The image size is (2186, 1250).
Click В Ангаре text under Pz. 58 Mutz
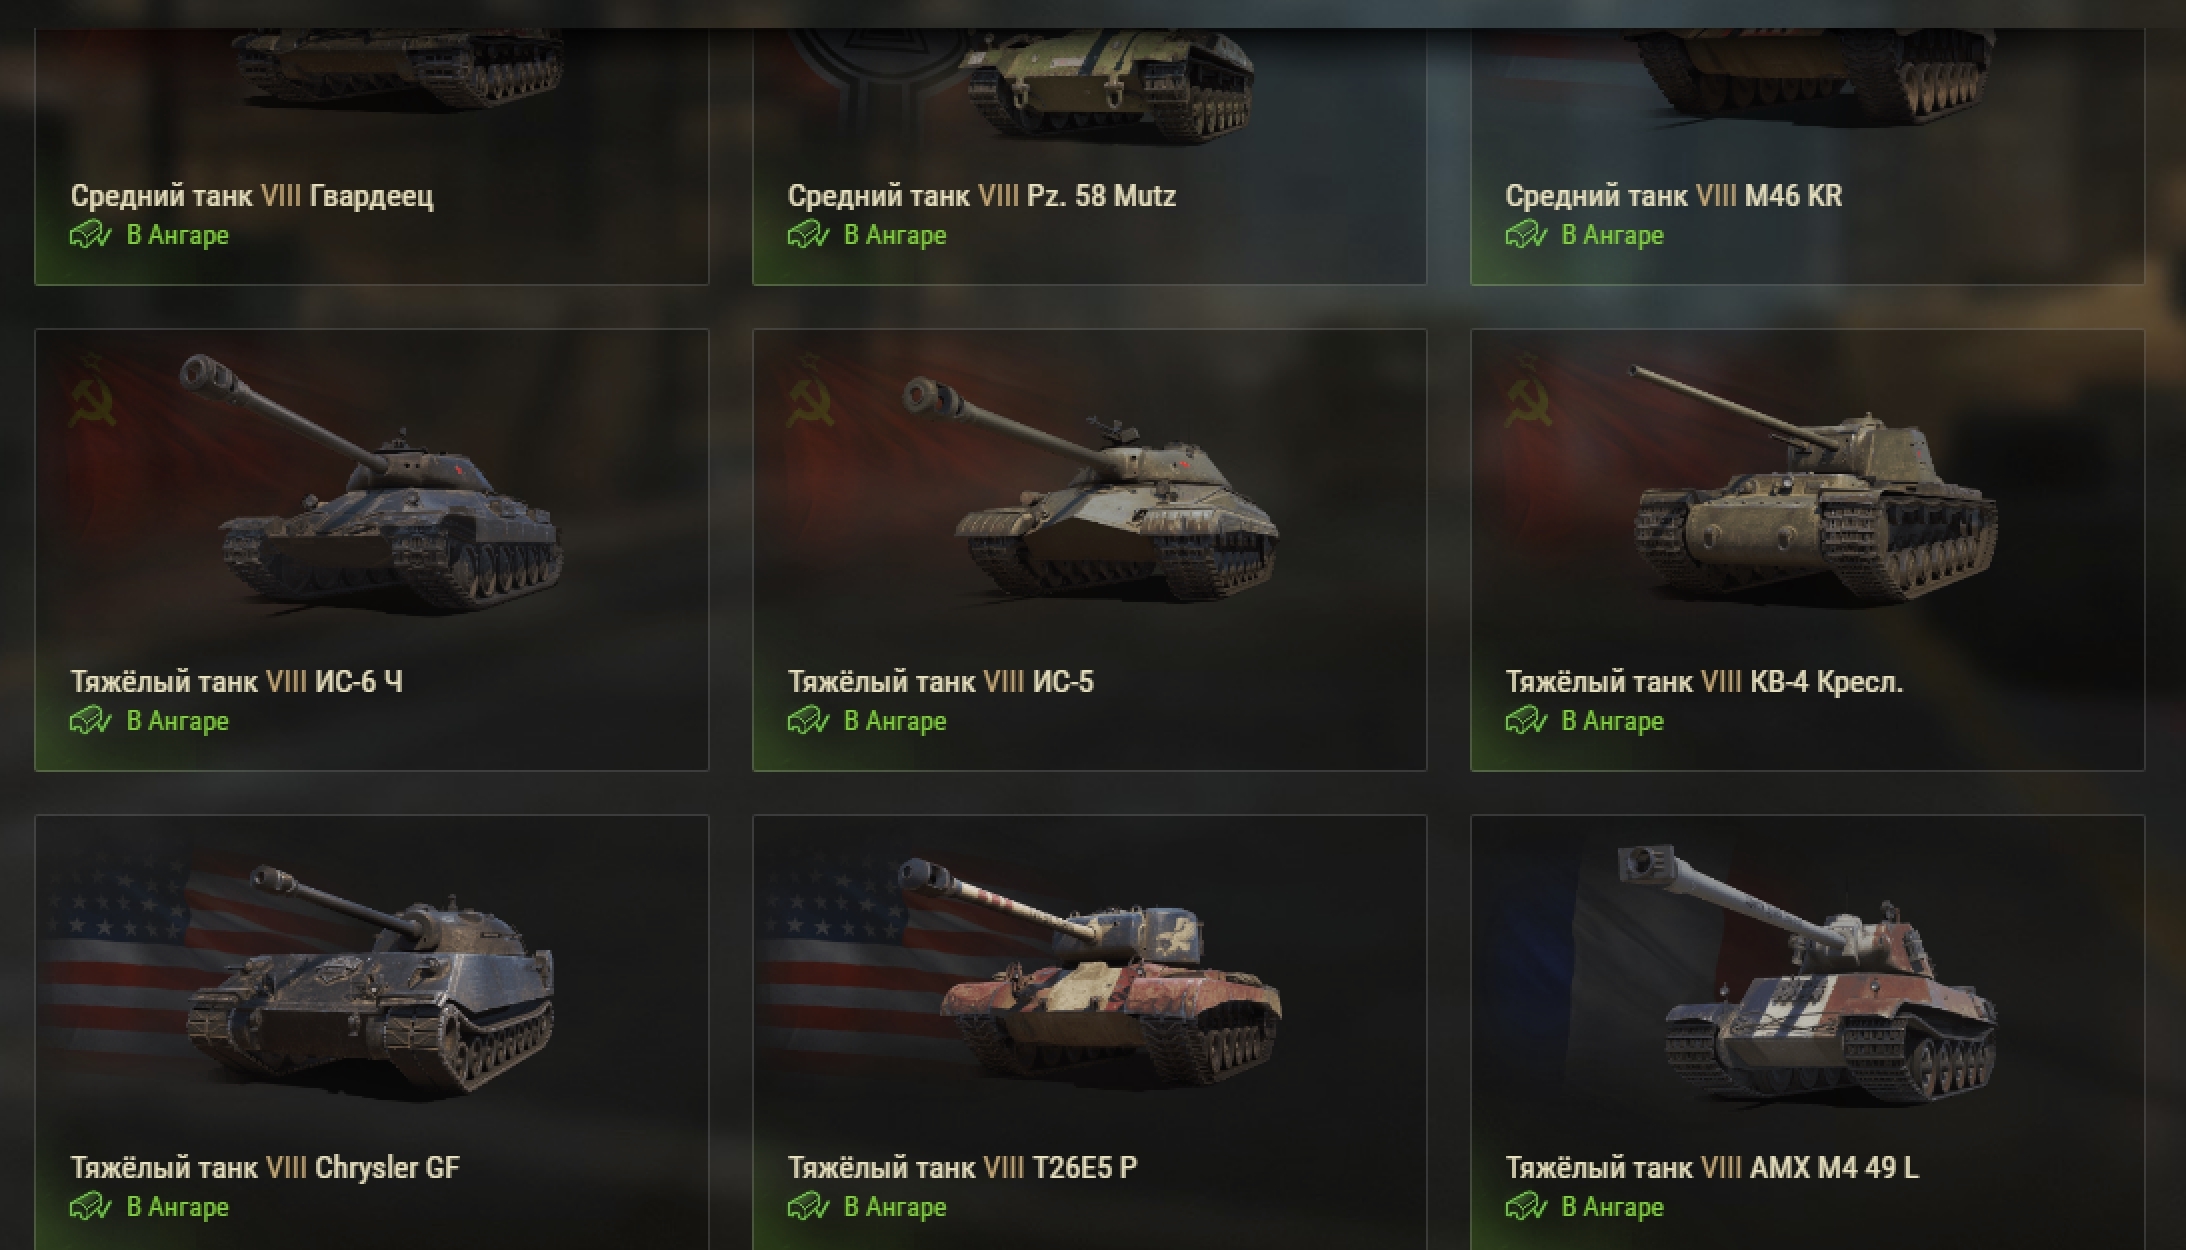click(895, 235)
